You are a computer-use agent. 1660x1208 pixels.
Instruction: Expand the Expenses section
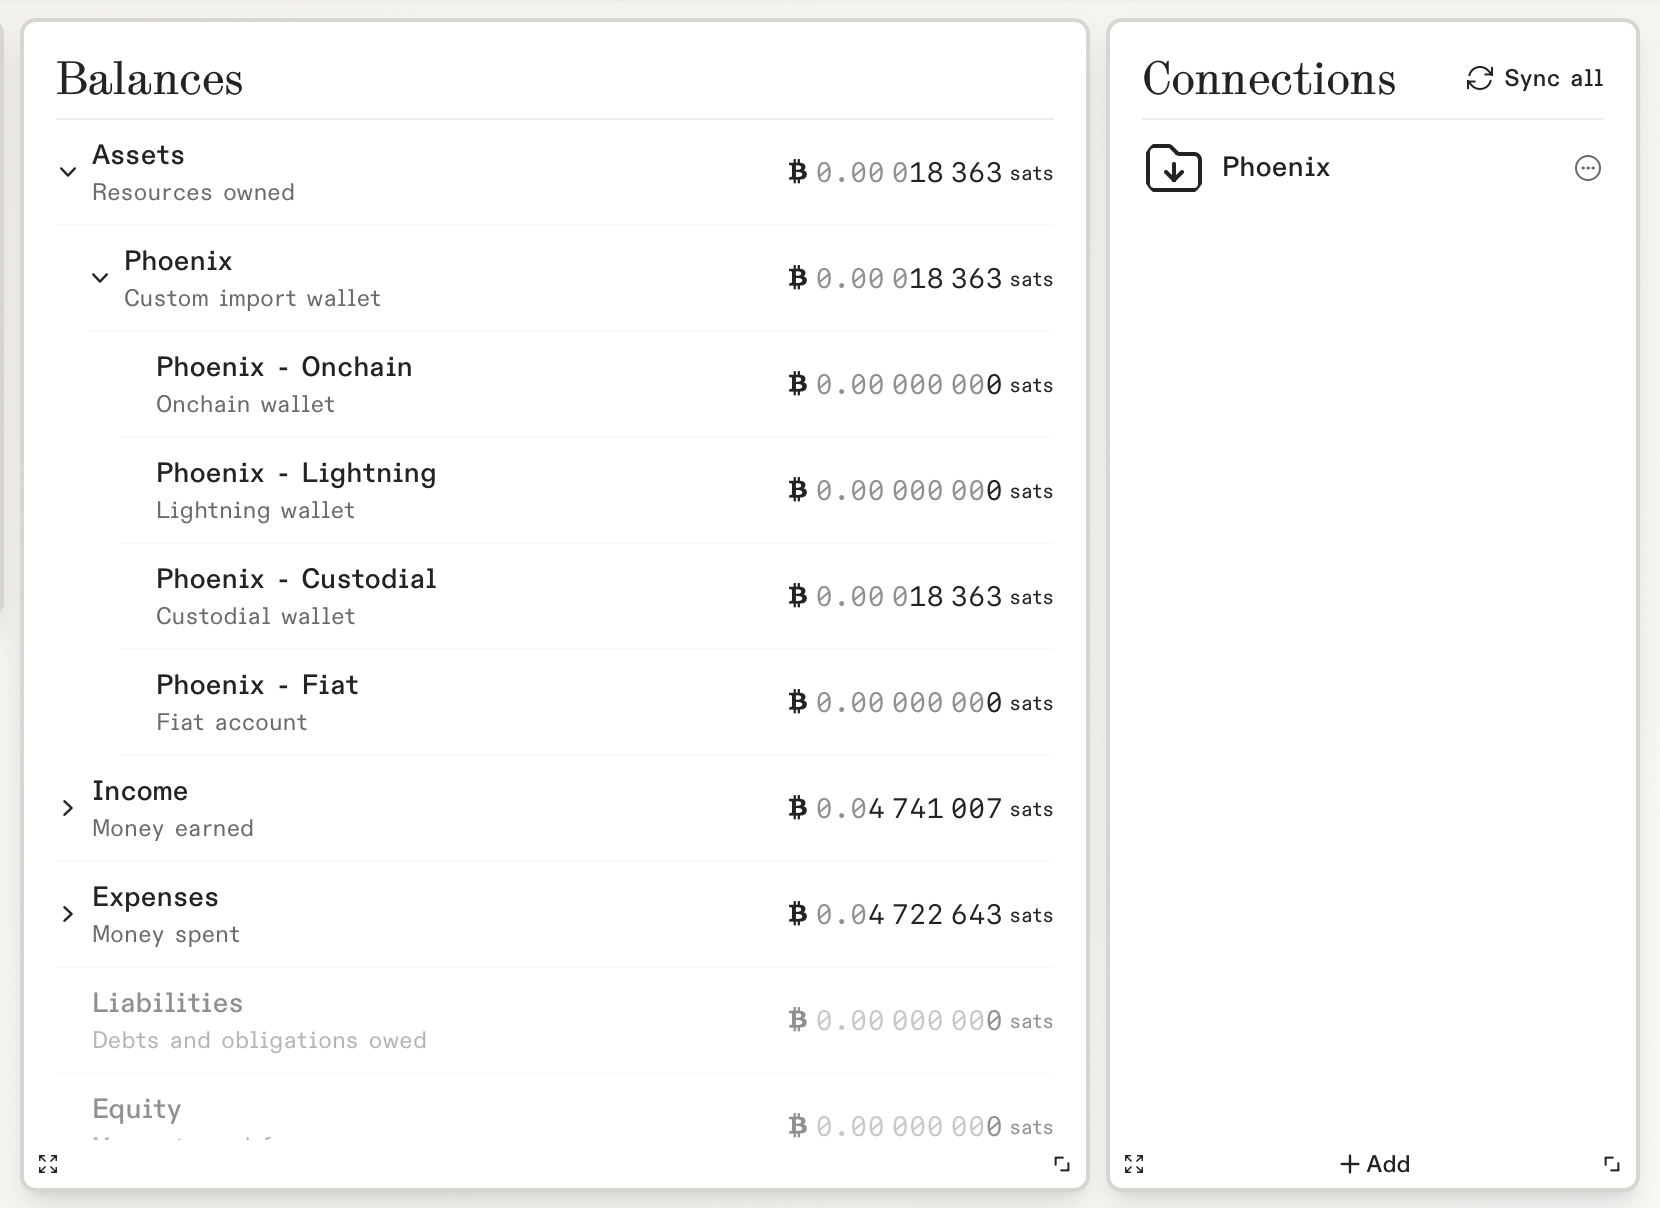(68, 914)
